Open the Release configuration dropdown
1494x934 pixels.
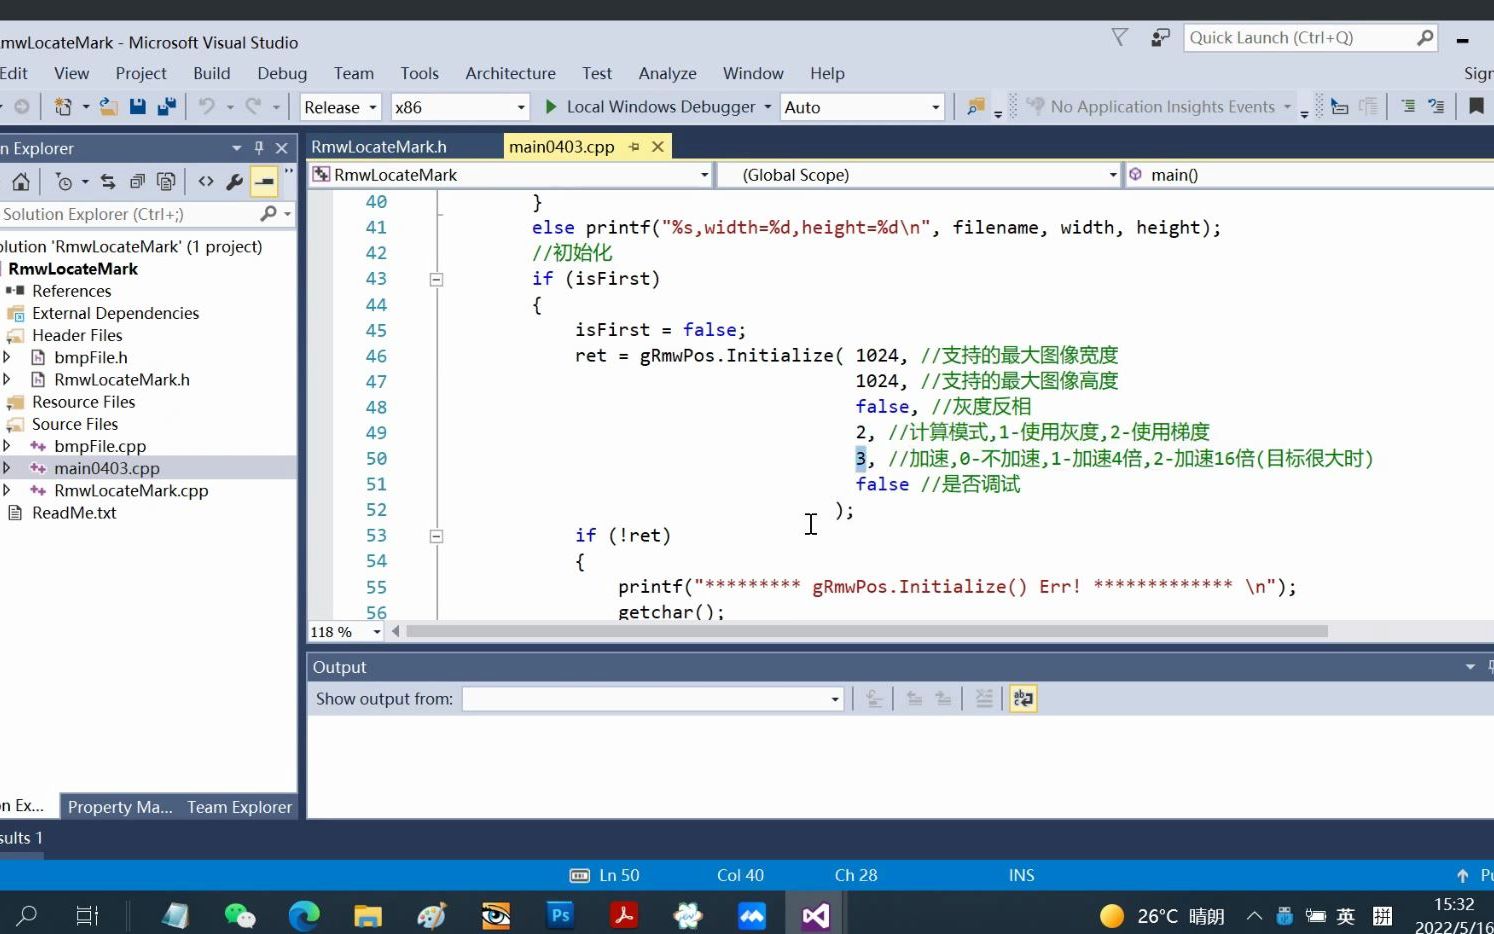(372, 107)
